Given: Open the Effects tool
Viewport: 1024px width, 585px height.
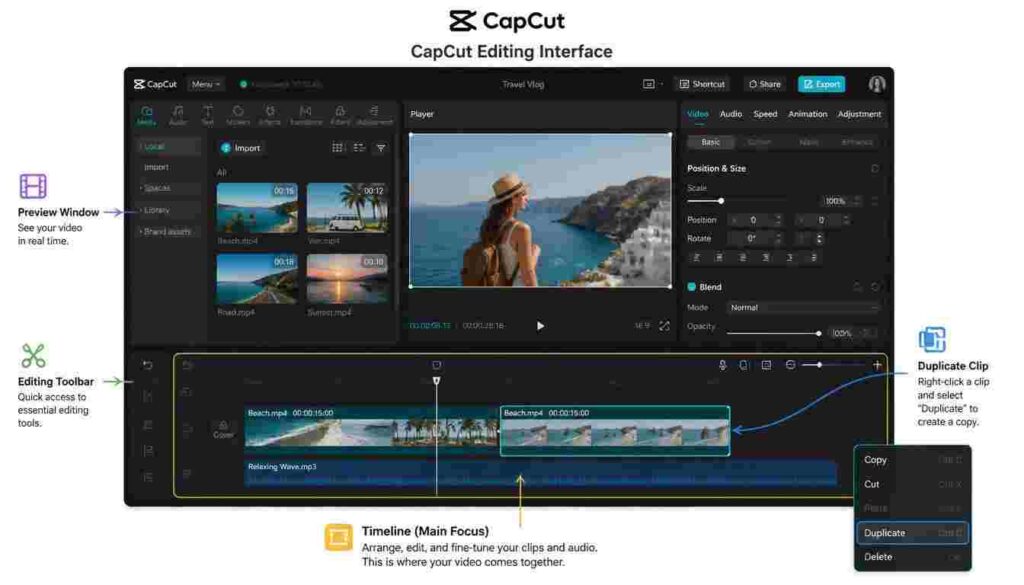Looking at the screenshot, I should tap(270, 115).
